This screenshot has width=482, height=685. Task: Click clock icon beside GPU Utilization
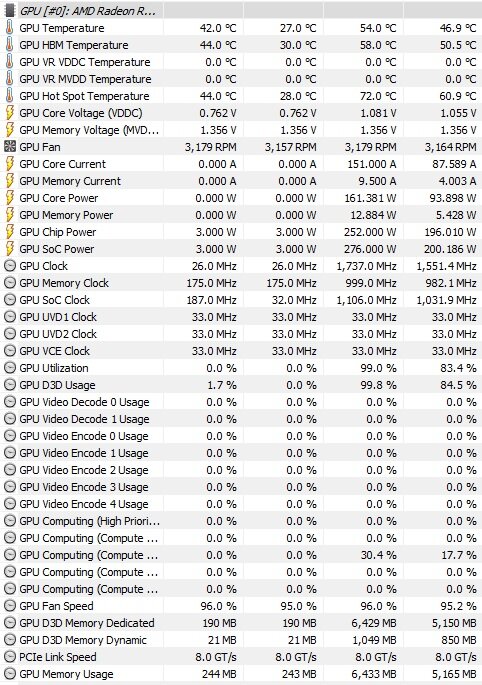9,368
